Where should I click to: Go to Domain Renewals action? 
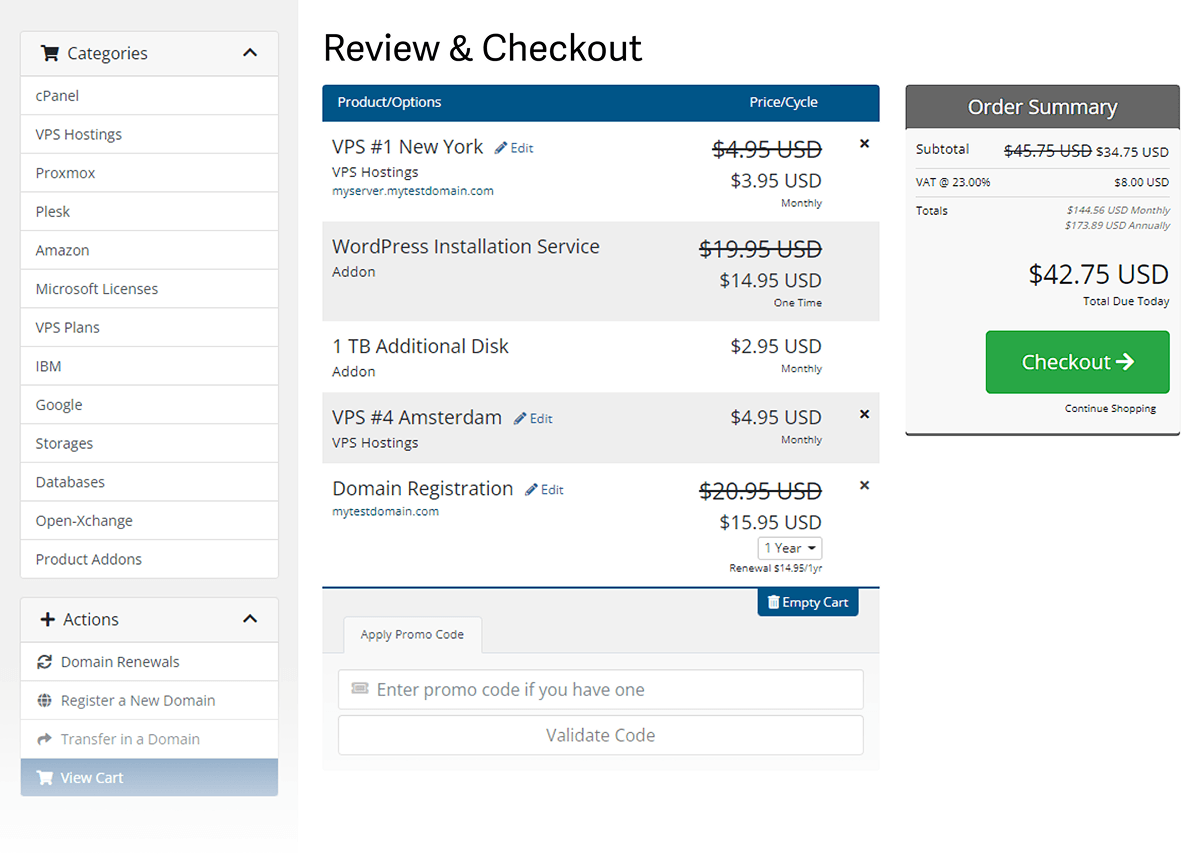point(149,662)
